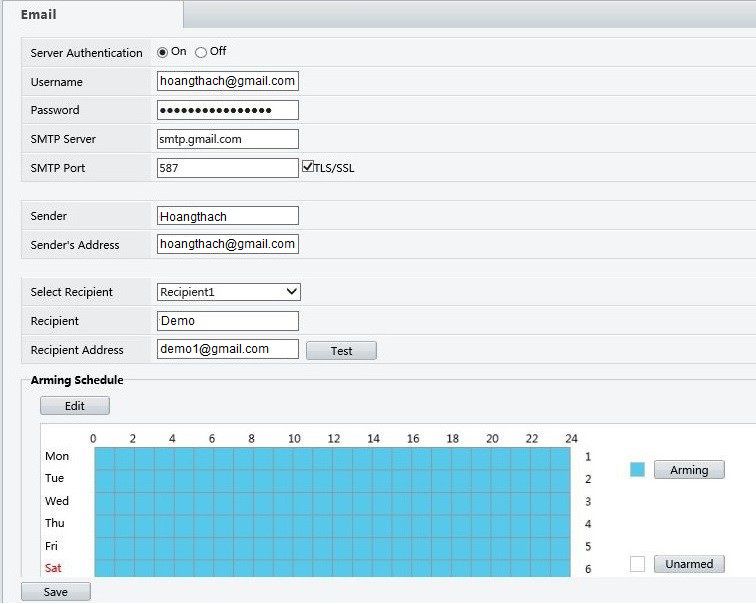Image resolution: width=756 pixels, height=604 pixels.
Task: Click the Edit arming schedule button
Action: (x=75, y=406)
